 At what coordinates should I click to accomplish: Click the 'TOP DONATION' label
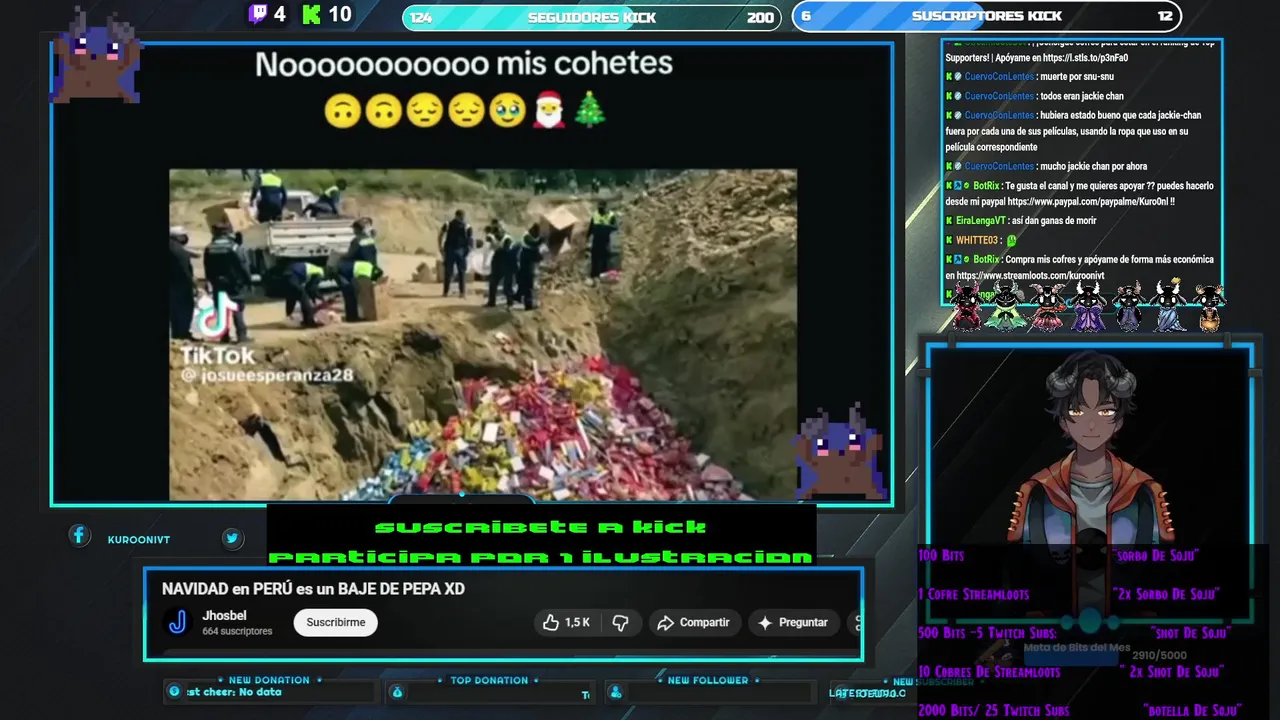pyautogui.click(x=489, y=680)
